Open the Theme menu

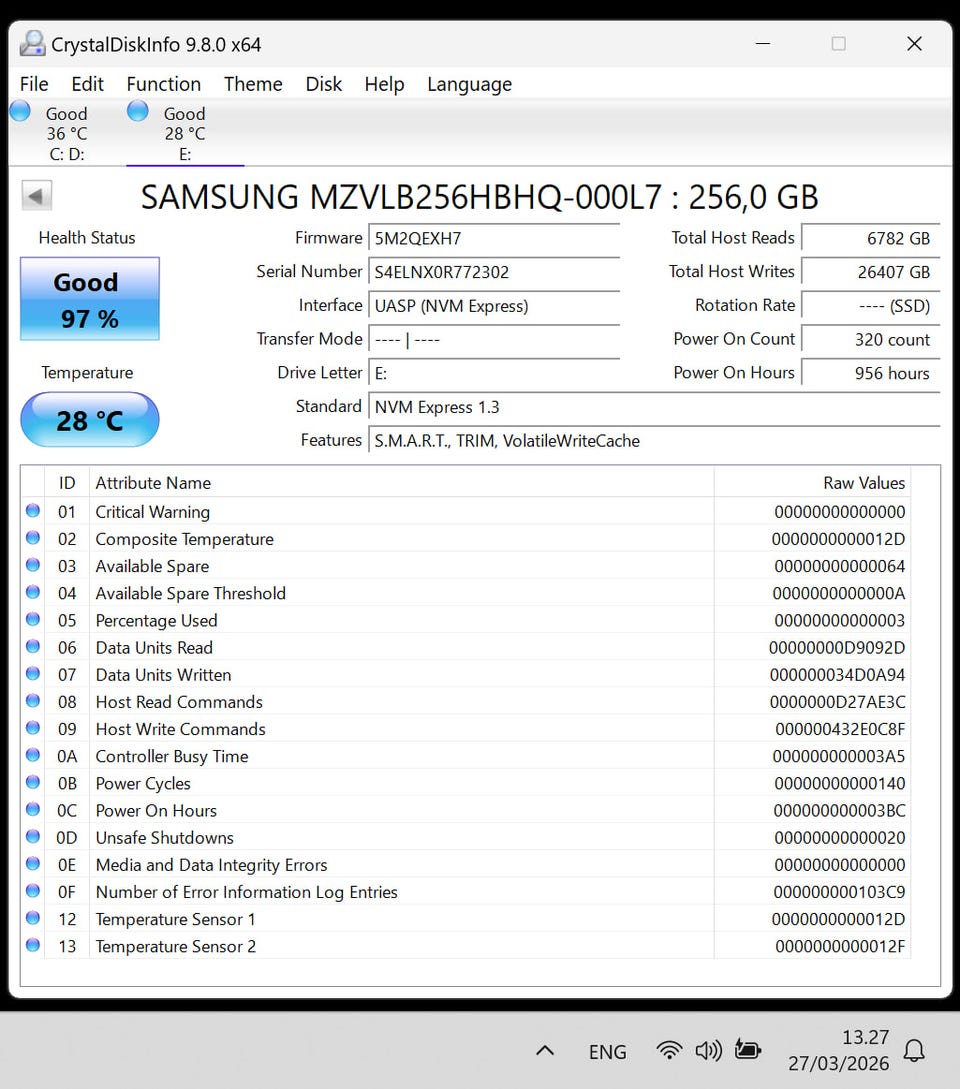253,84
